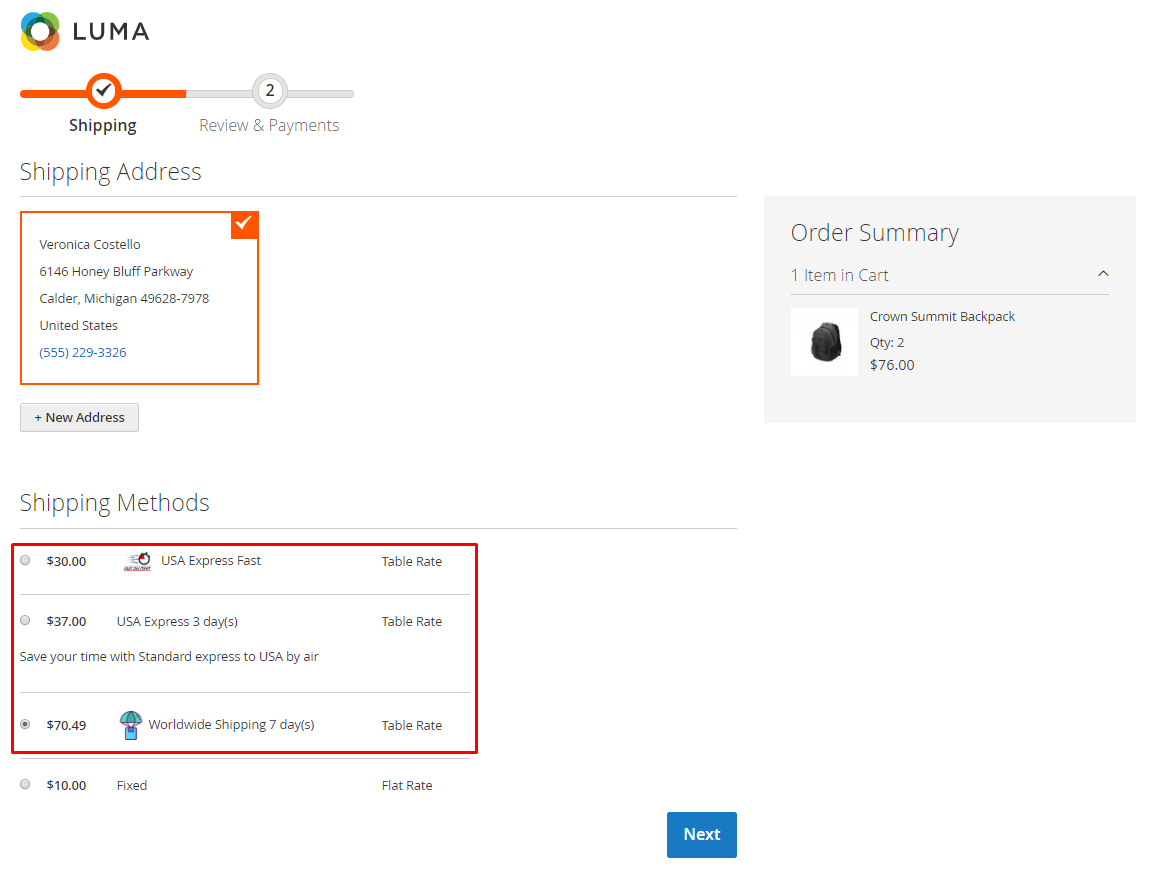1156x874 pixels.
Task: Click the USA Express Fast delivery icon
Action: click(137, 561)
